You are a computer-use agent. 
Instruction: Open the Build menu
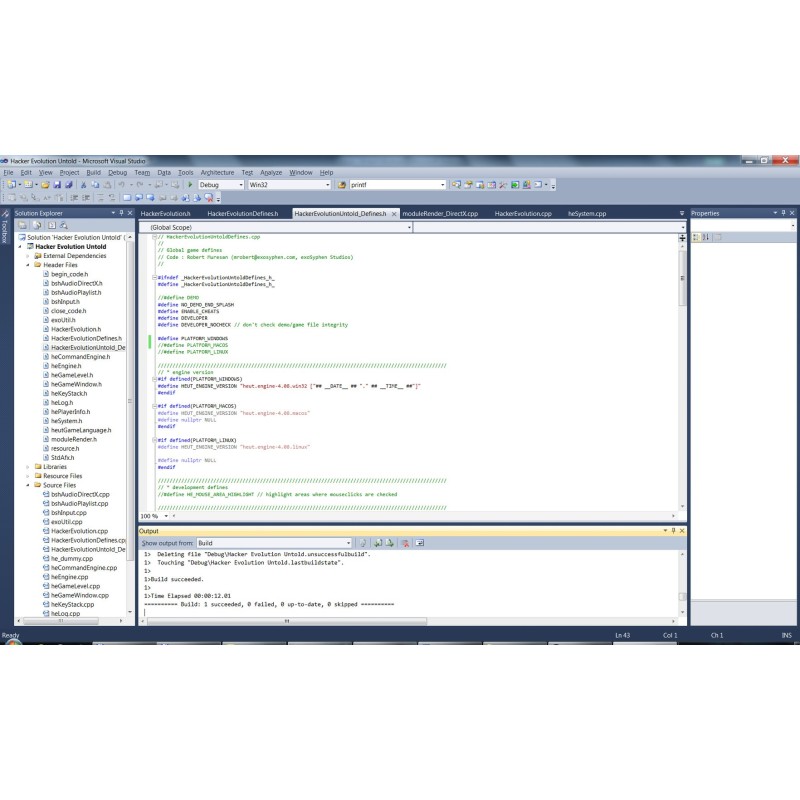click(93, 172)
